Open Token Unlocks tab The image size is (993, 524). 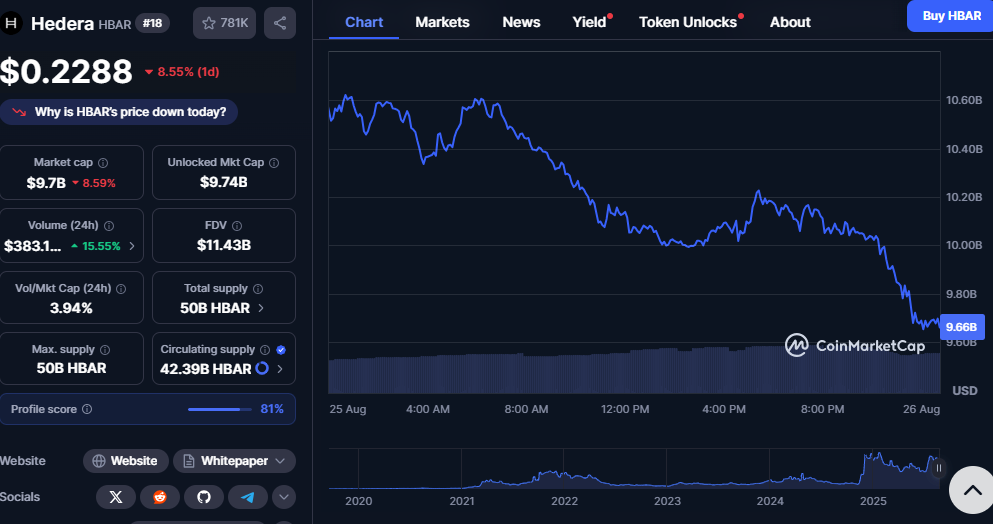[688, 22]
